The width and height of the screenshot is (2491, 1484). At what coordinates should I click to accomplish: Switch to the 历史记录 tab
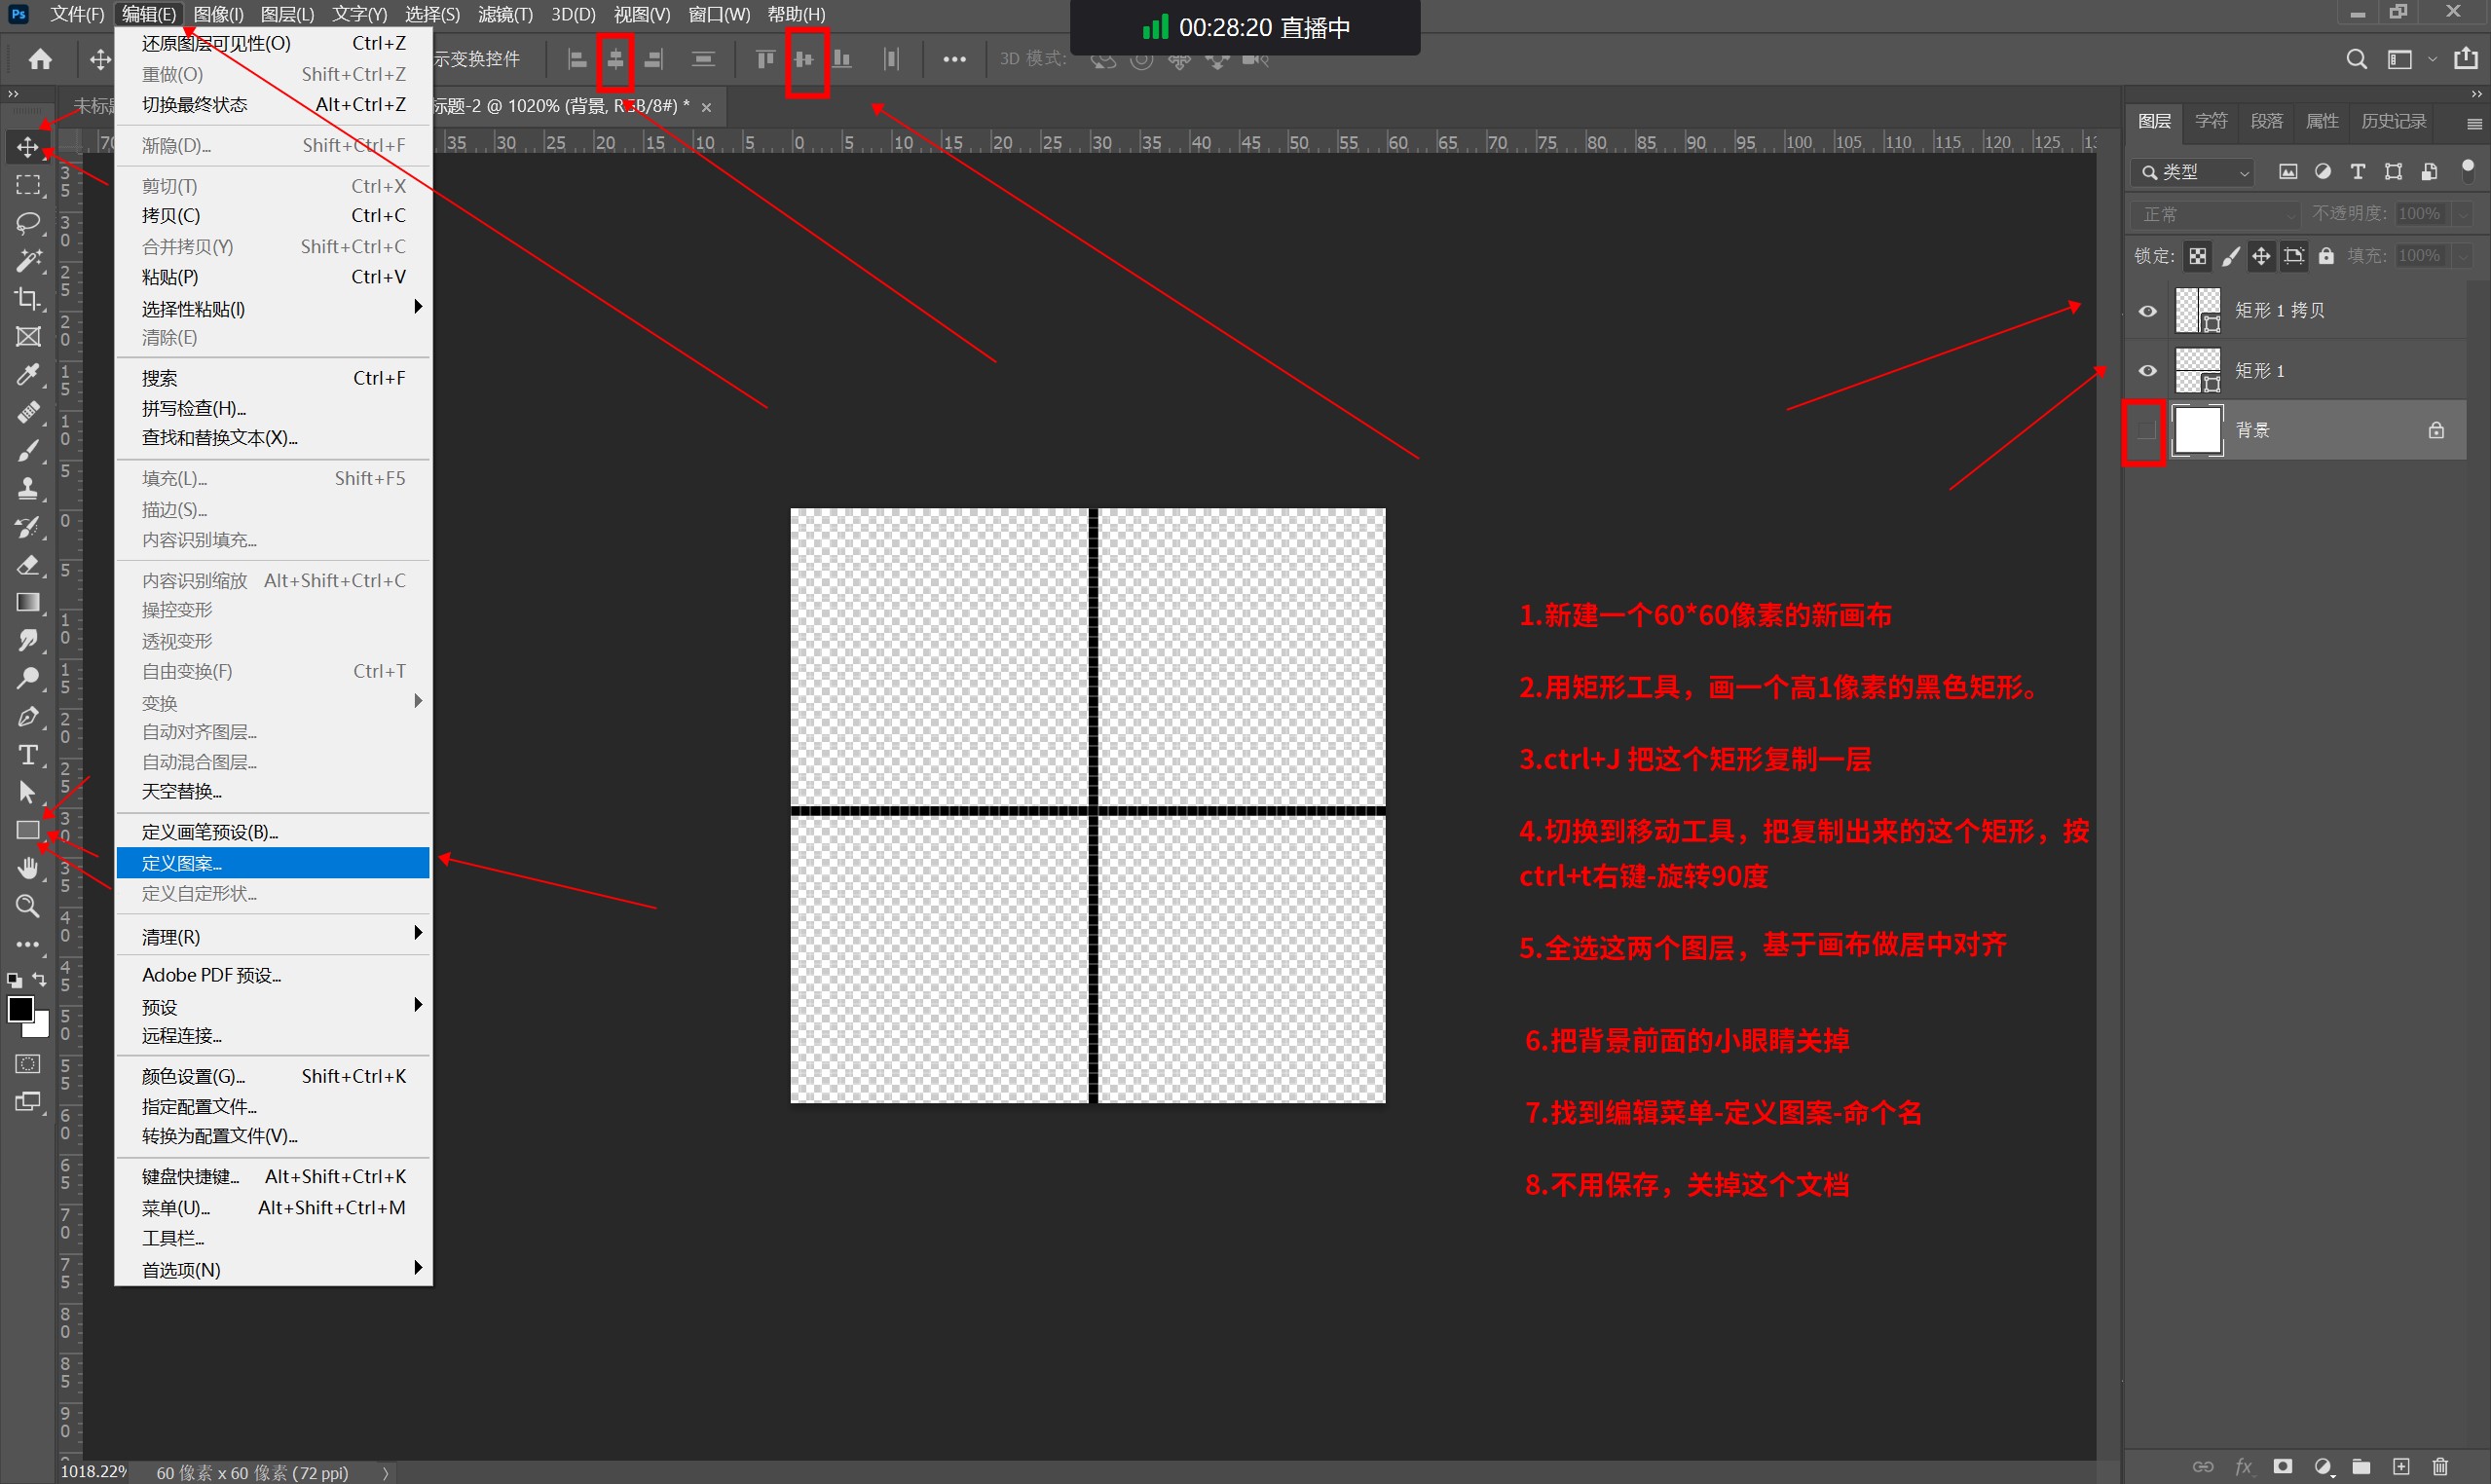pyautogui.click(x=2393, y=121)
